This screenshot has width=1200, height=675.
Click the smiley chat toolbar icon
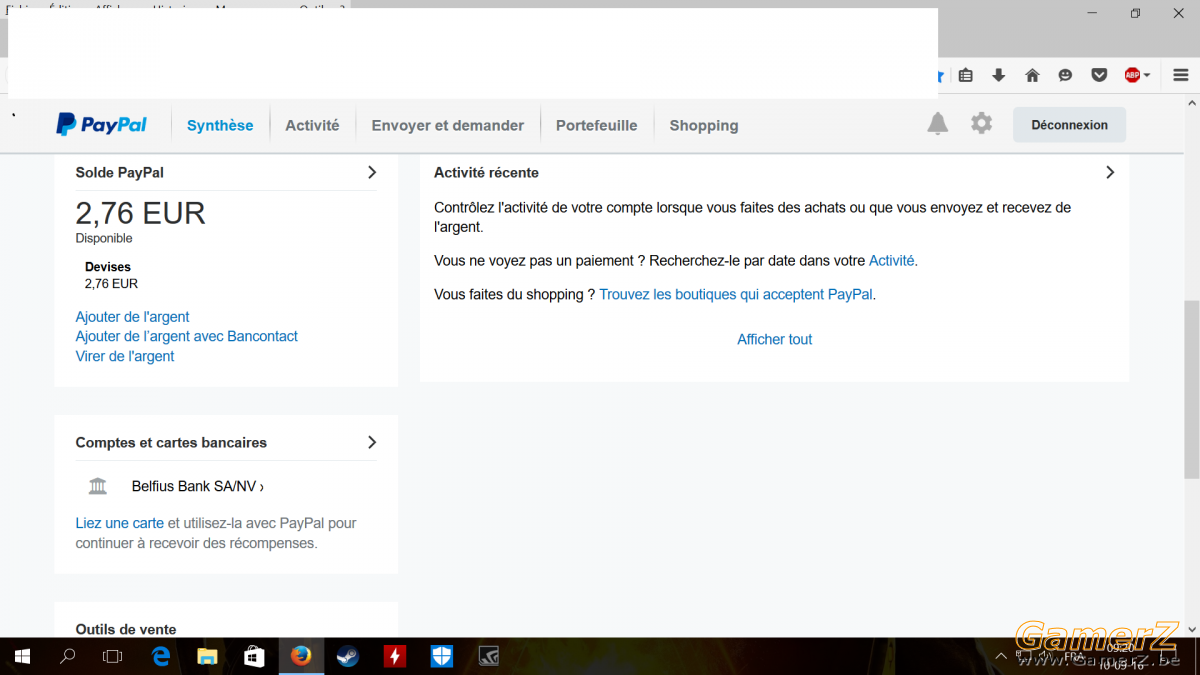pyautogui.click(x=1065, y=75)
